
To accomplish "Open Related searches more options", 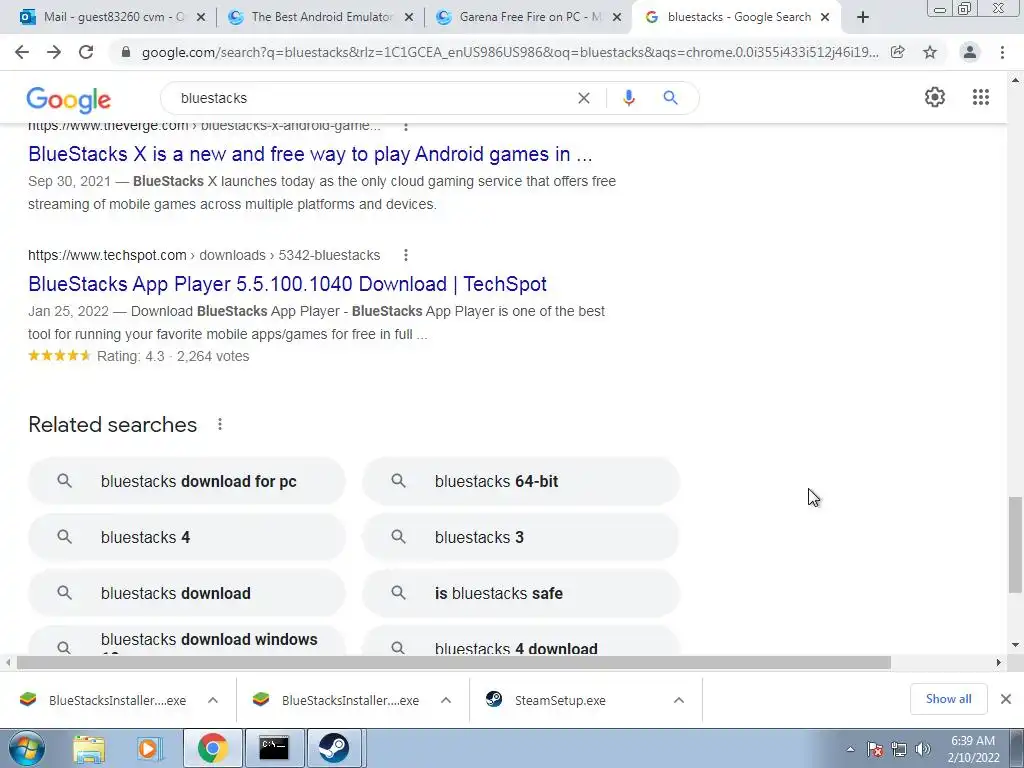I will [x=220, y=424].
